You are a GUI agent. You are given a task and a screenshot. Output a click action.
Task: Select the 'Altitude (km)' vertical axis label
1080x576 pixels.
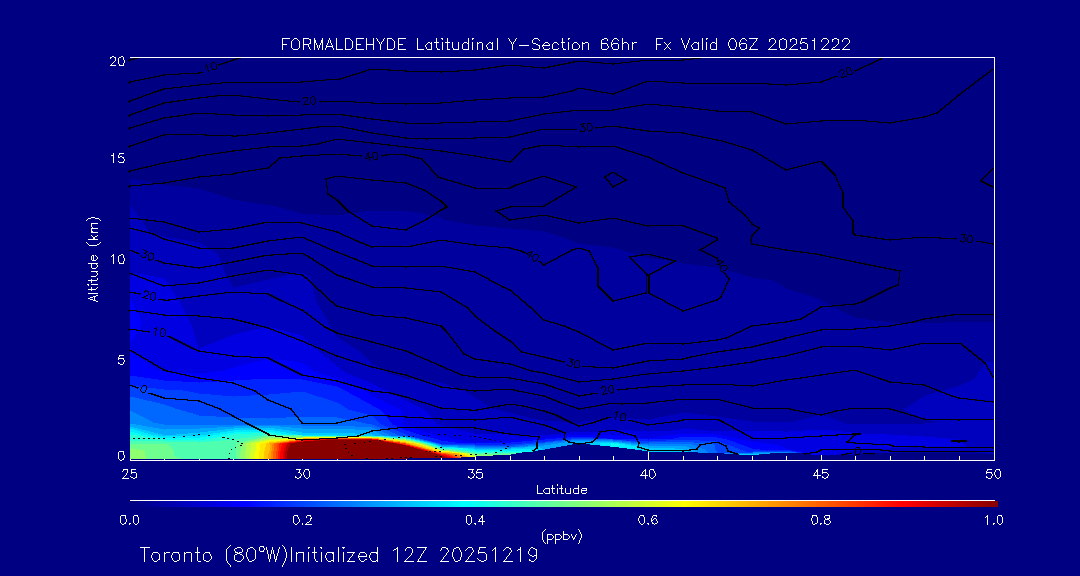(x=94, y=258)
